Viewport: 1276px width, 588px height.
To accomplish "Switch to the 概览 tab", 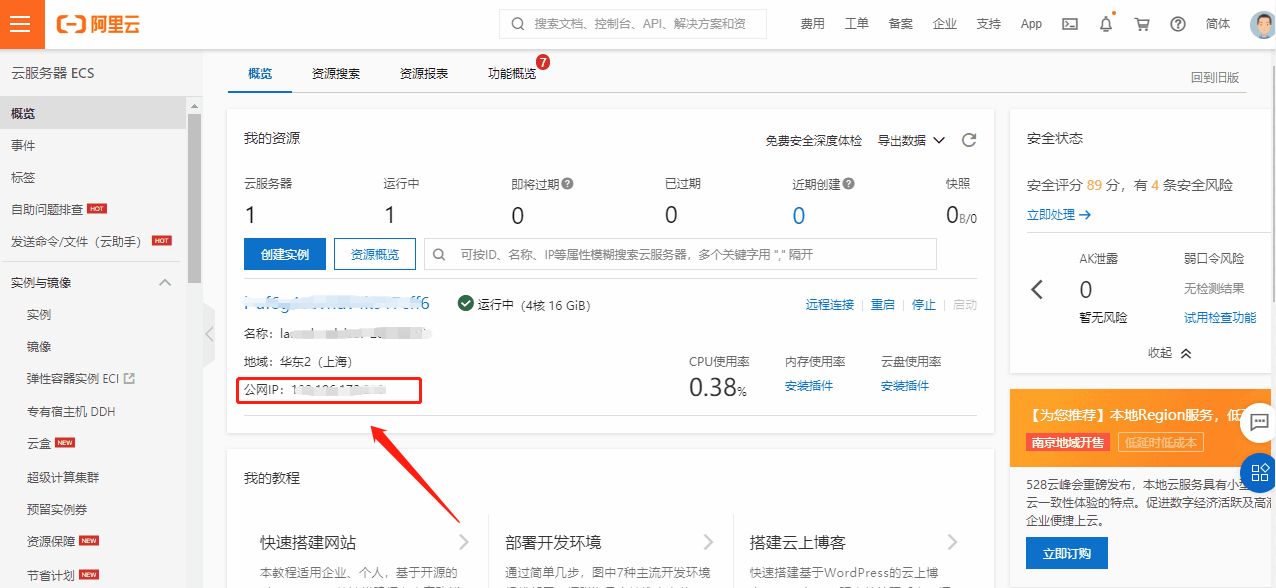I will coord(260,74).
